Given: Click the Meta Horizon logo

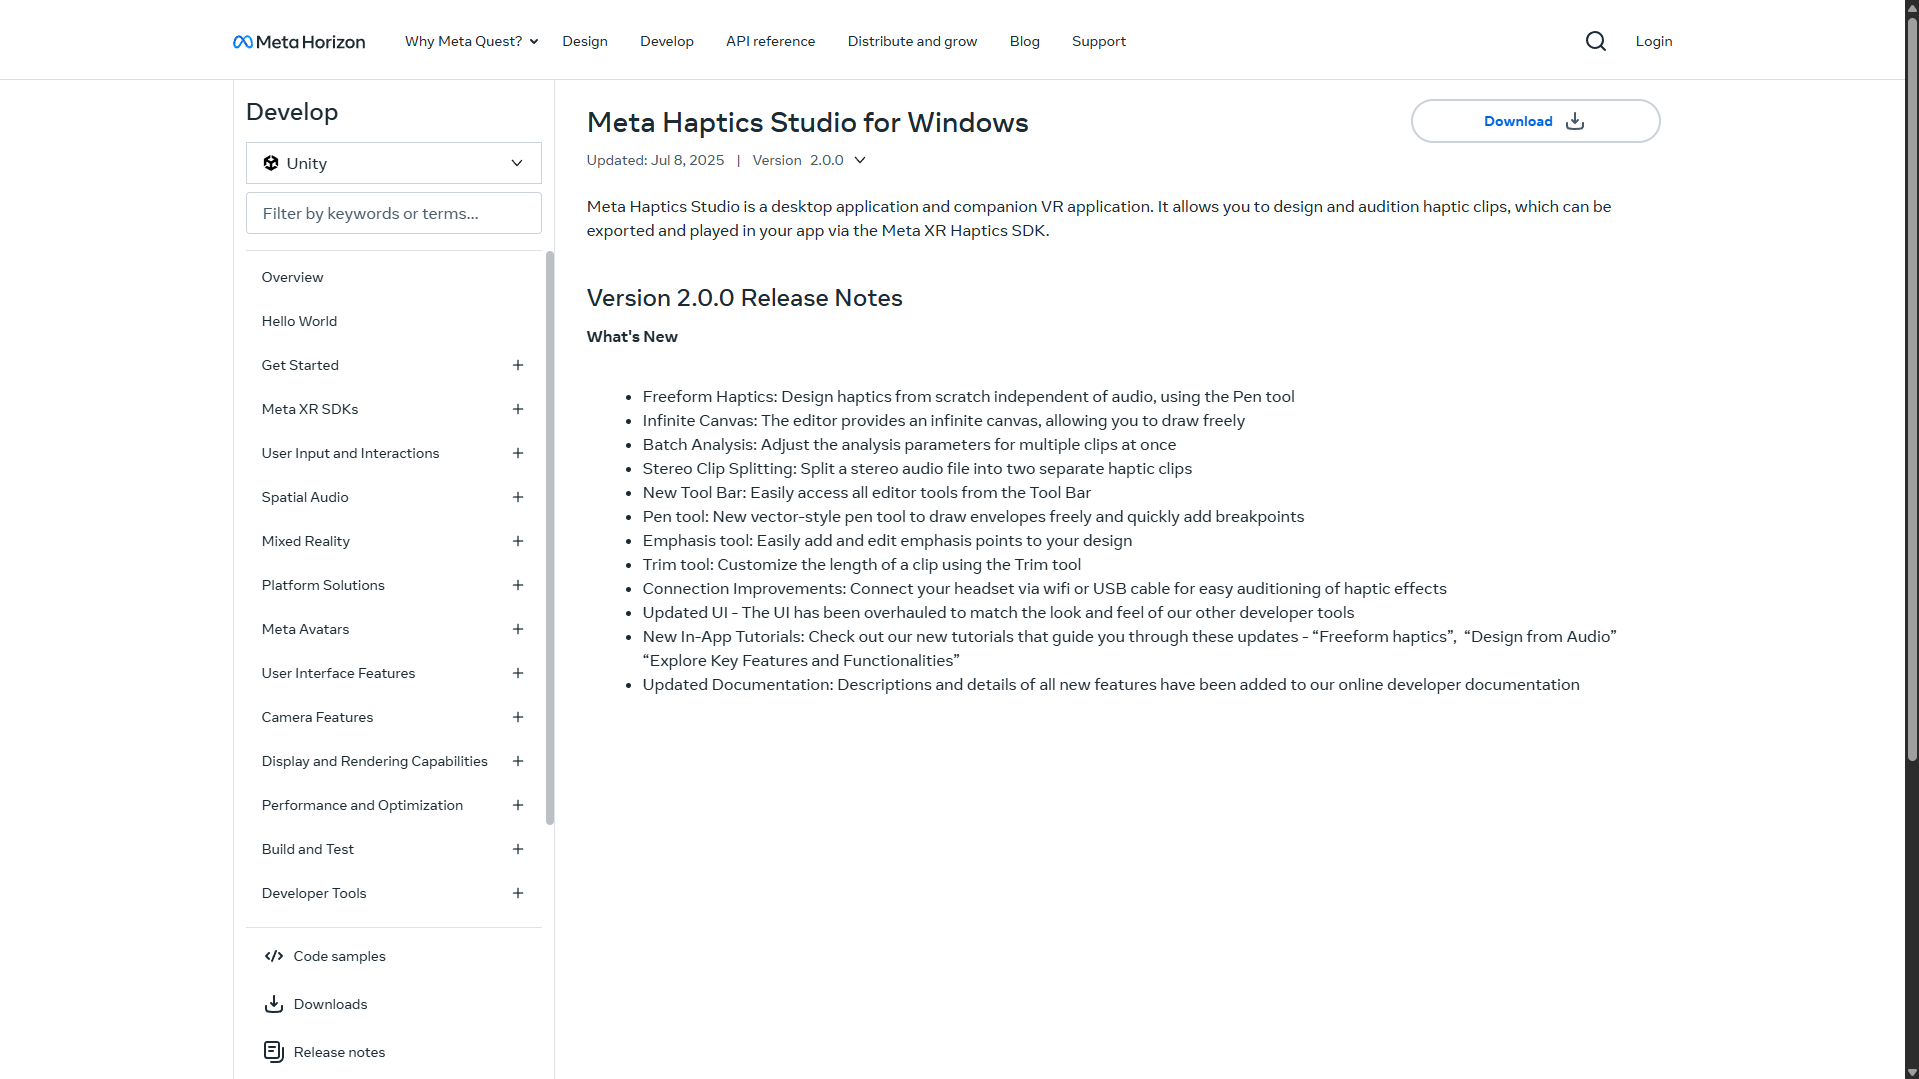Looking at the screenshot, I should pos(299,42).
